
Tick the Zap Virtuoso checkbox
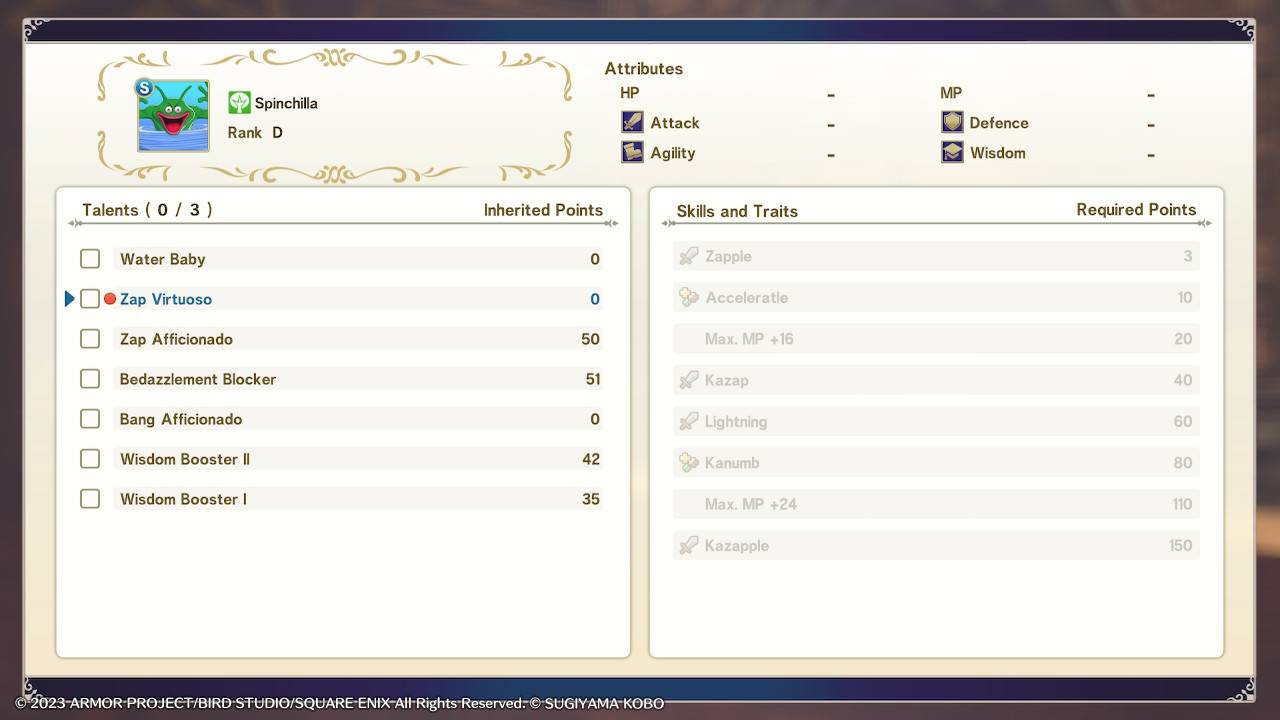click(x=90, y=299)
